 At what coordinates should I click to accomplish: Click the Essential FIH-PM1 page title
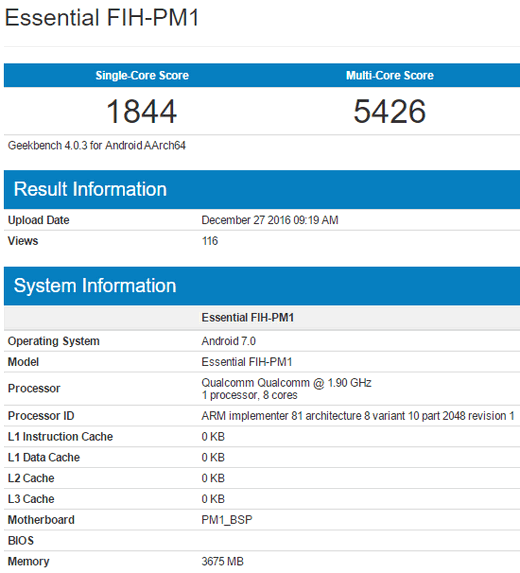(102, 18)
